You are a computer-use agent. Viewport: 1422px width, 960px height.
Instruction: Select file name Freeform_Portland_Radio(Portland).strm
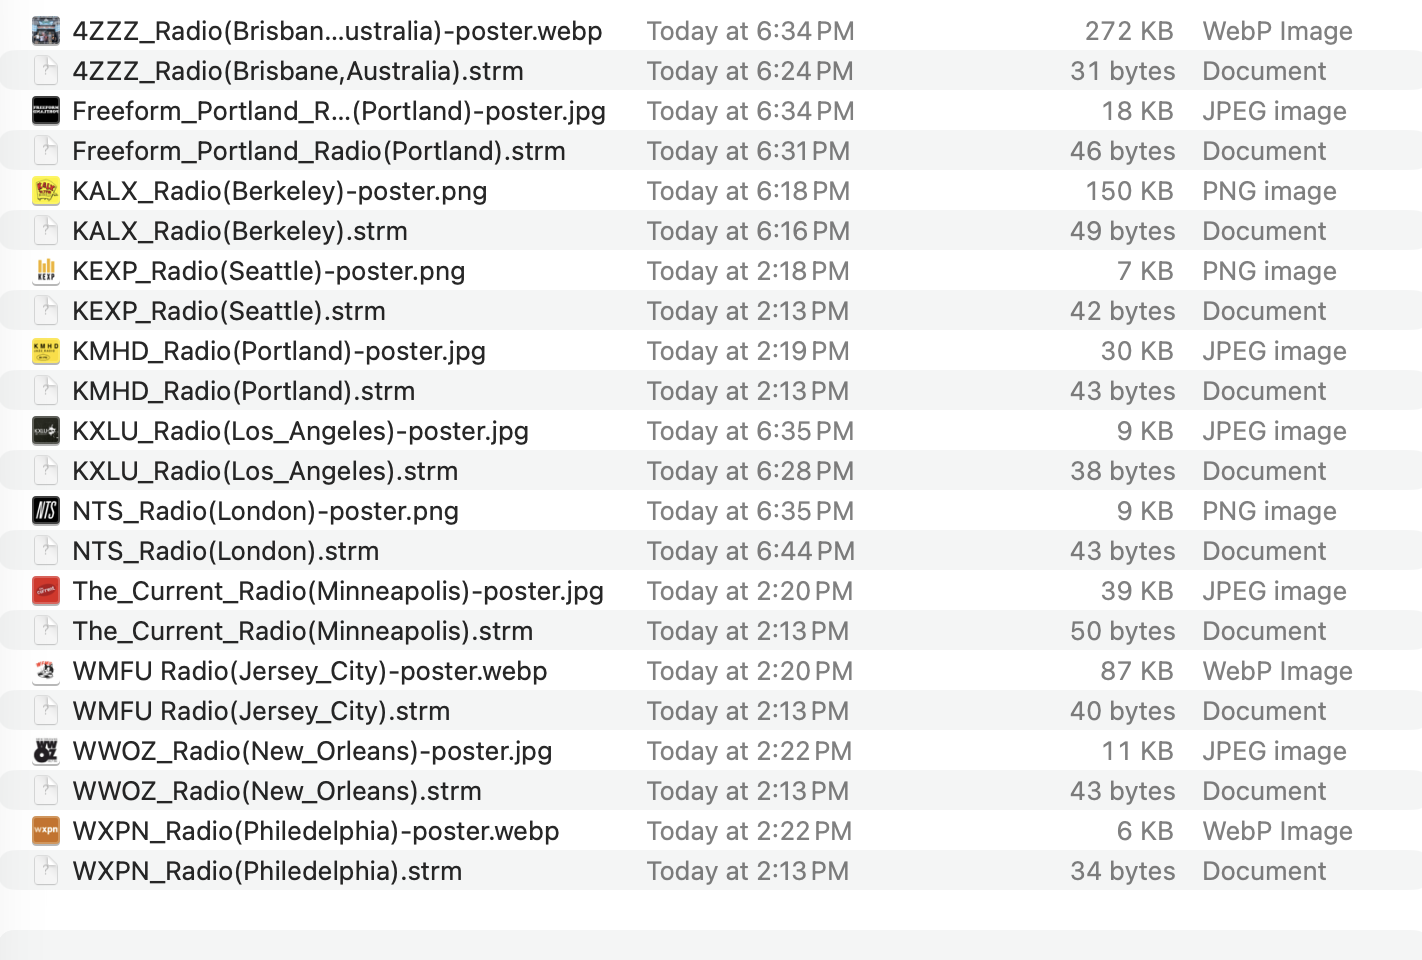point(319,151)
